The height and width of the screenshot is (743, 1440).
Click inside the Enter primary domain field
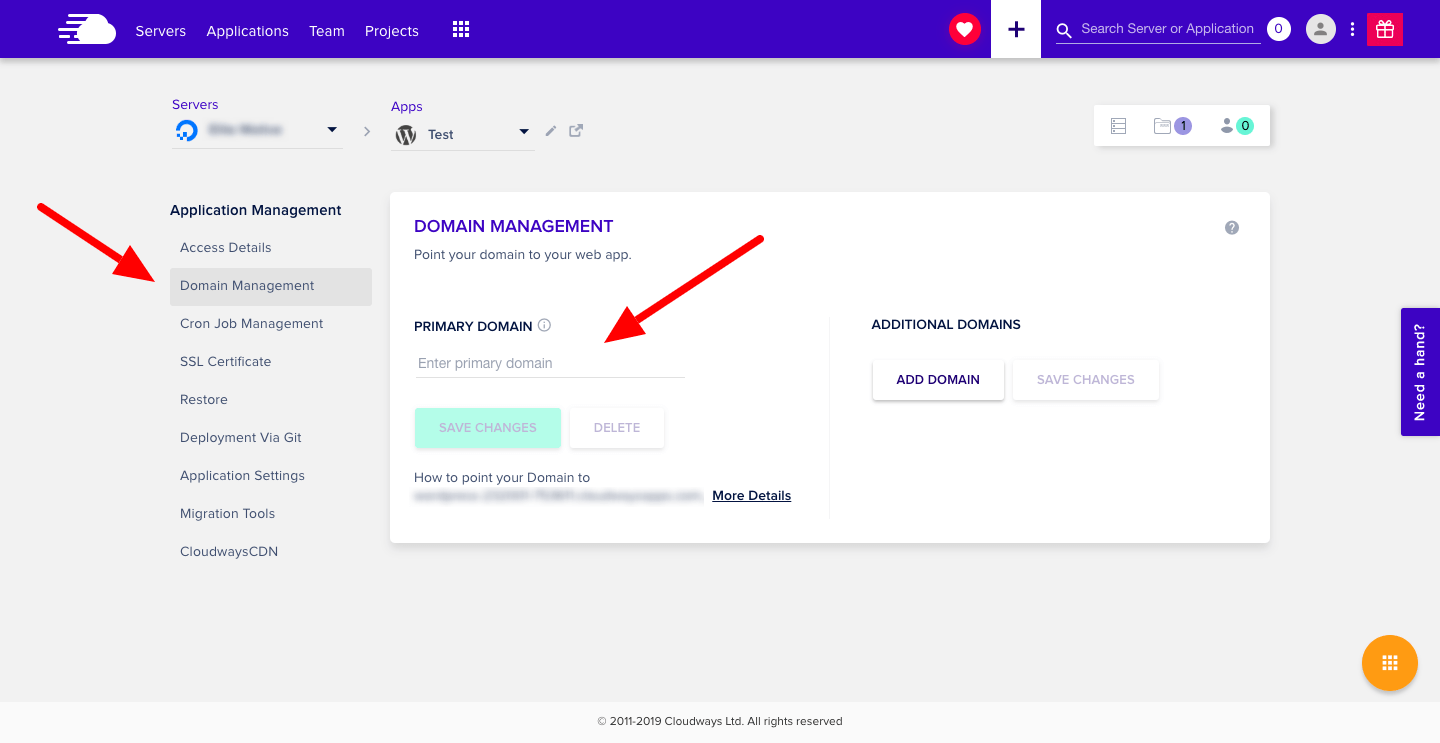[x=549, y=363]
